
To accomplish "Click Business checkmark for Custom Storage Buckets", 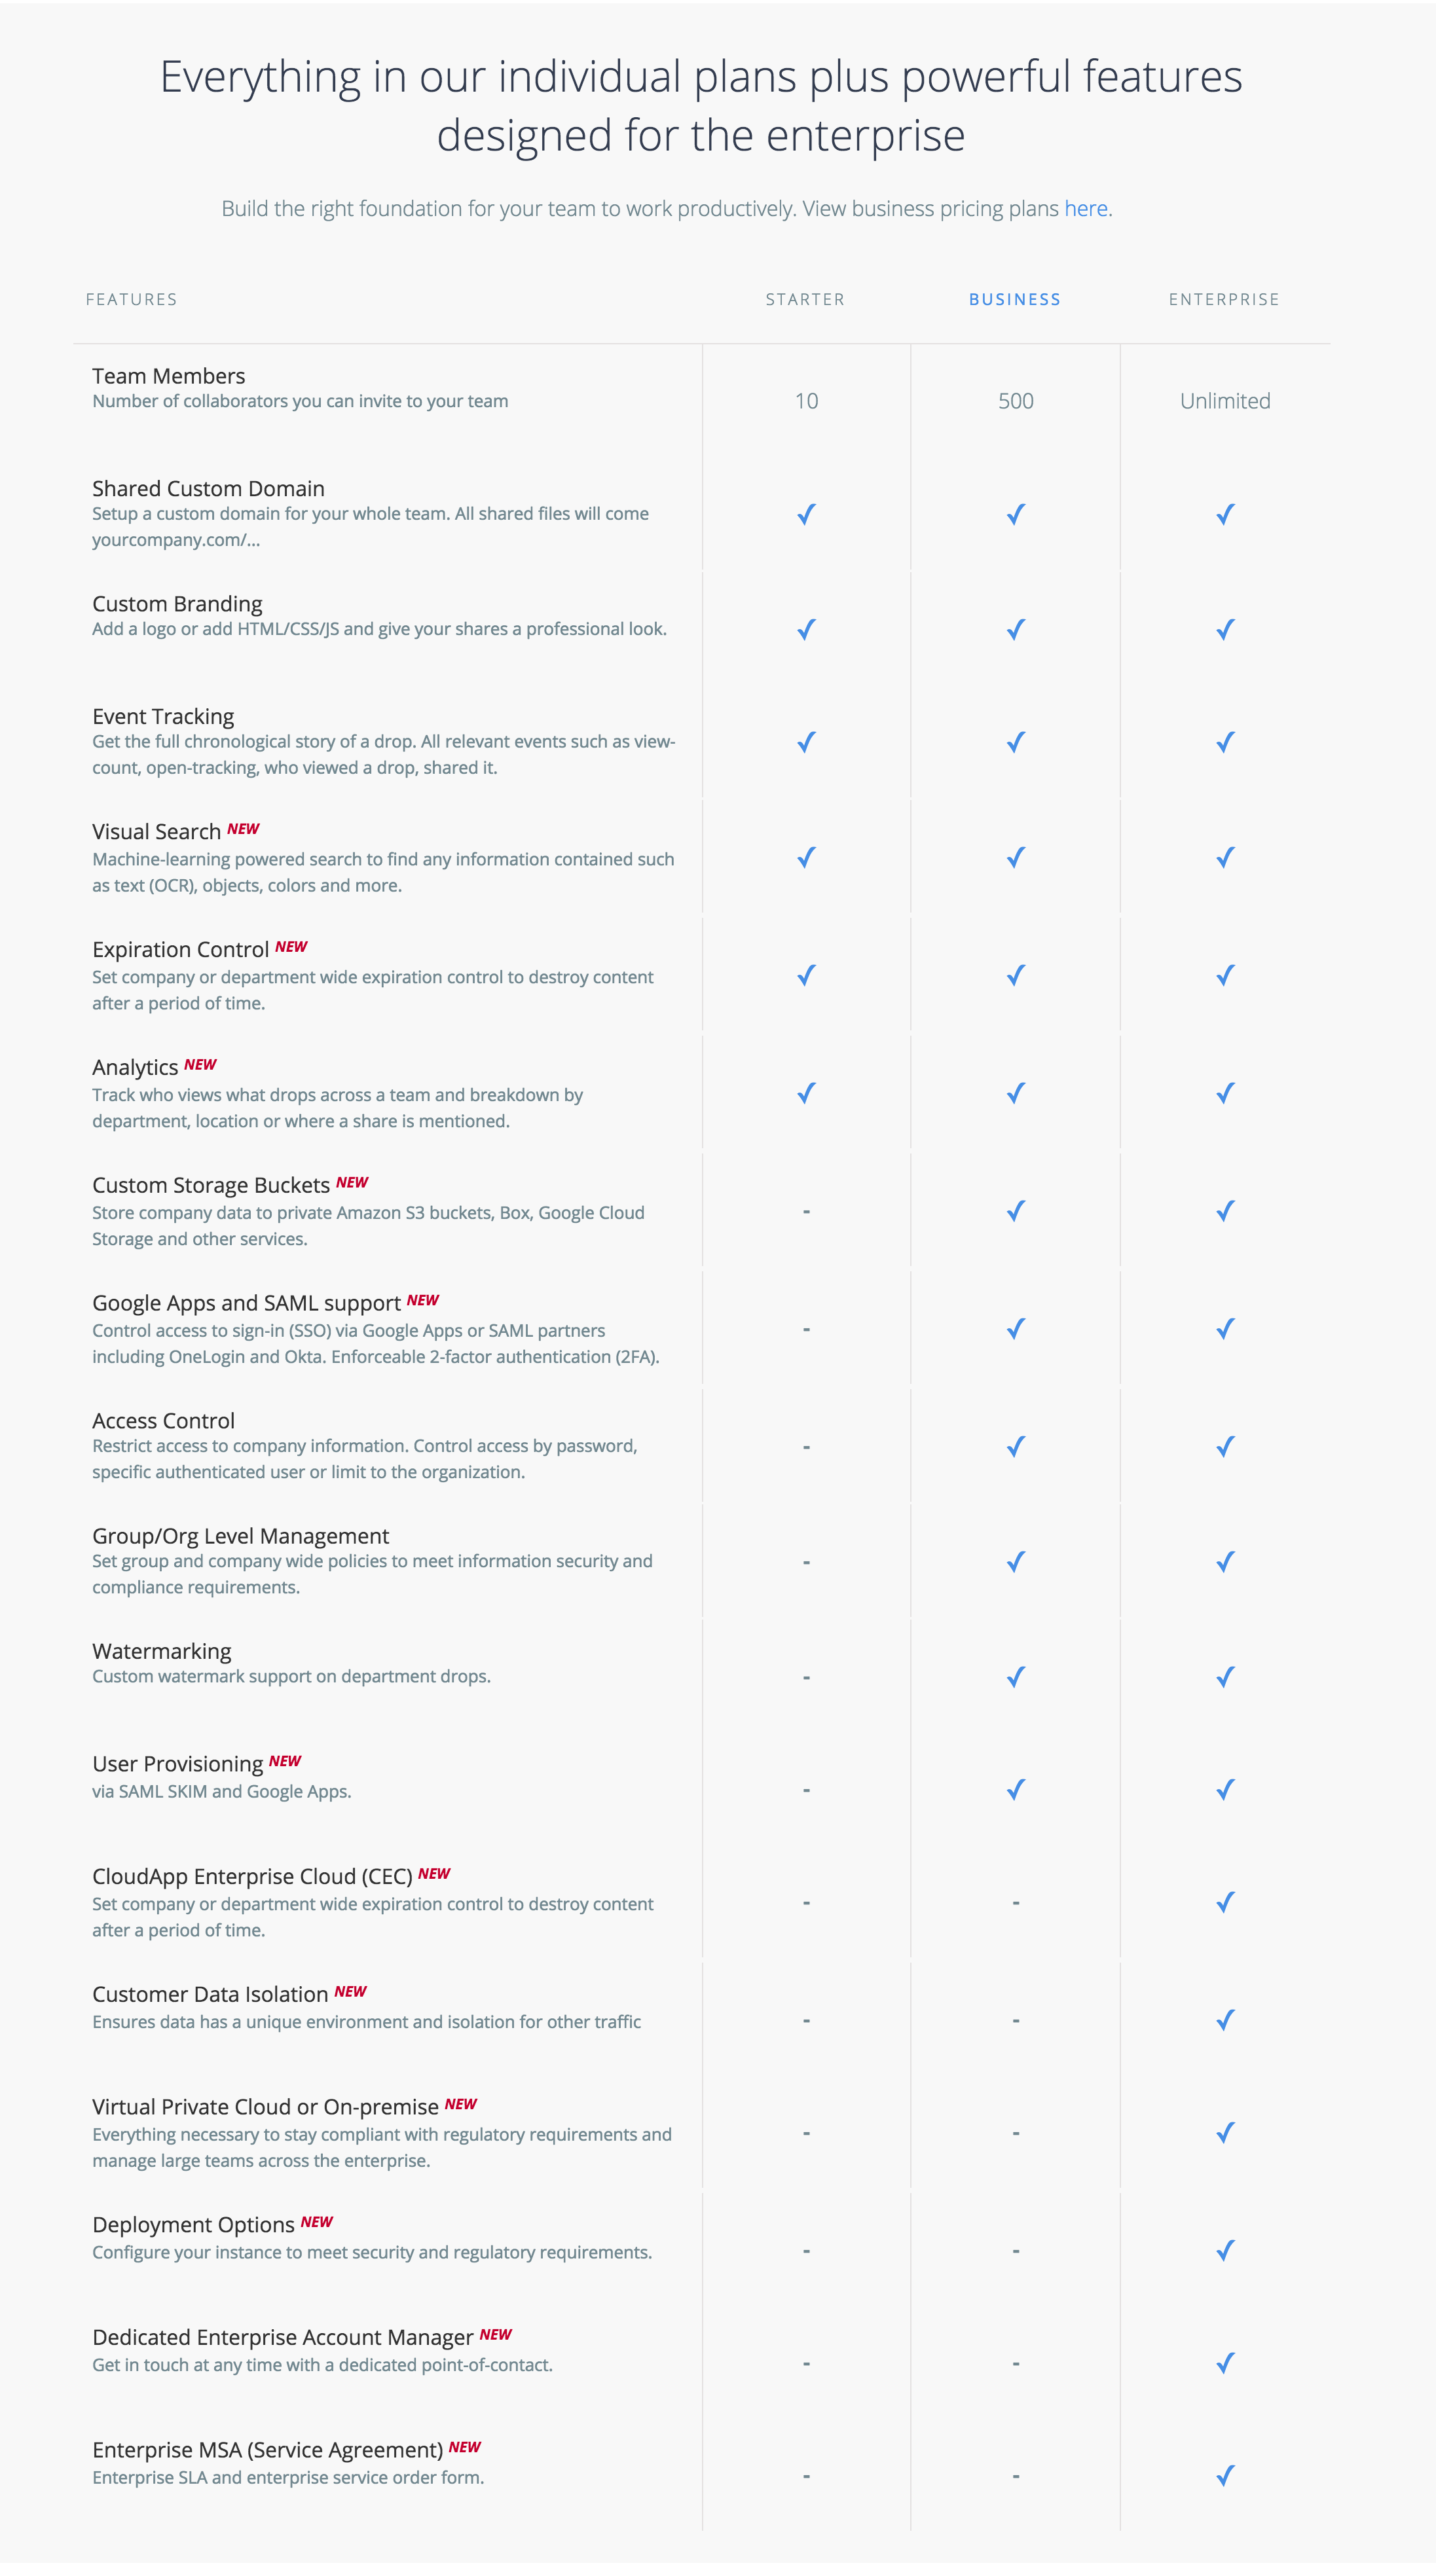I will (1016, 1211).
